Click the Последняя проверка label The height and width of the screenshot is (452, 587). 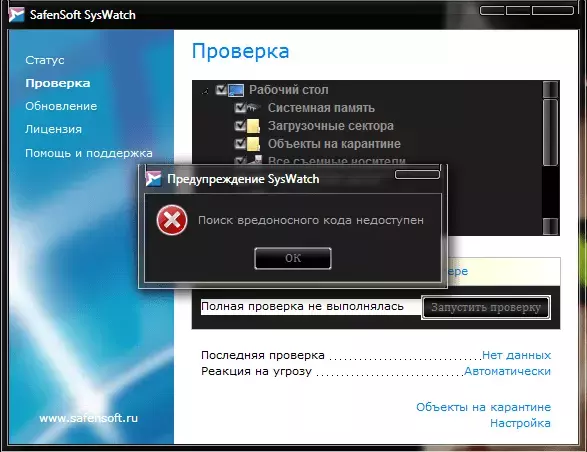point(263,355)
